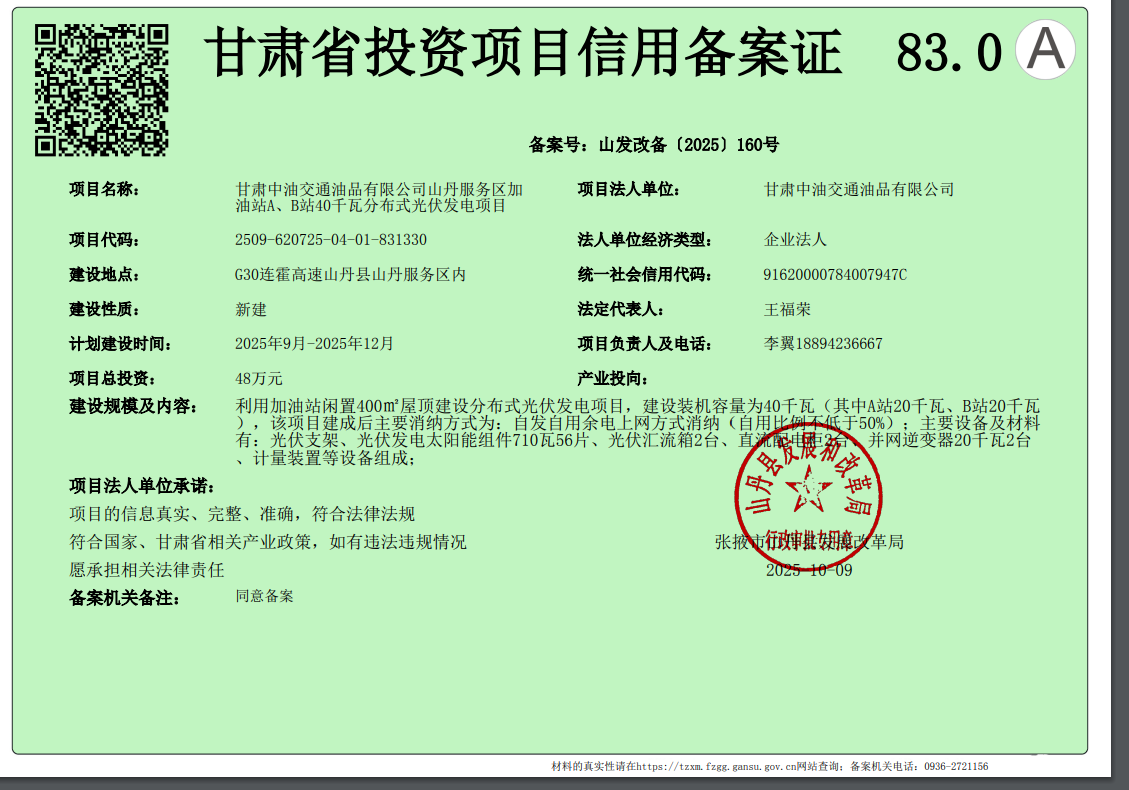Click the 项目名称 field label

coord(105,189)
